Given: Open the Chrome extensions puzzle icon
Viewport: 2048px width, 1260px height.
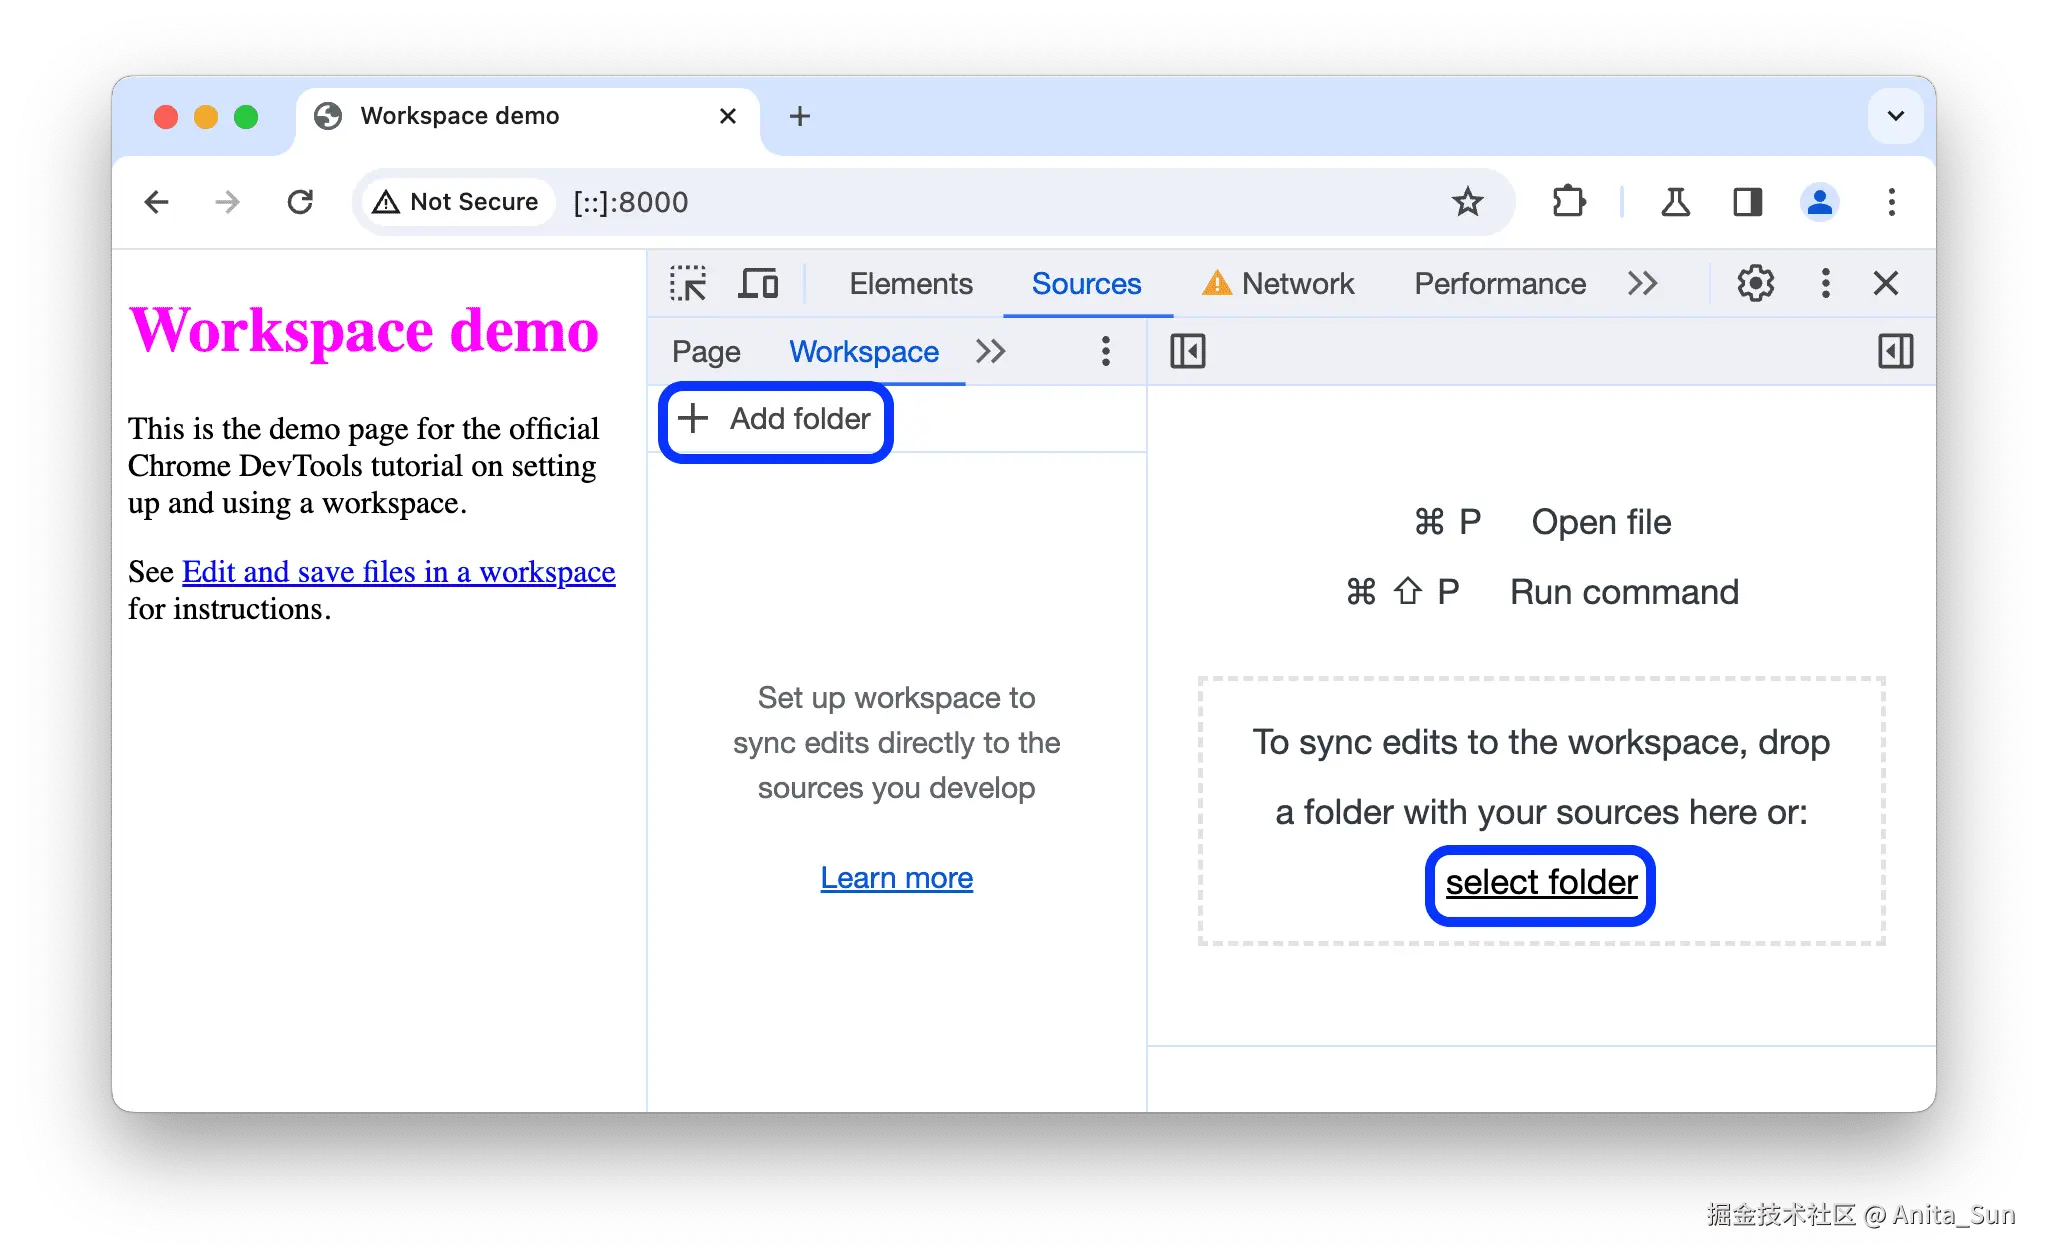Looking at the screenshot, I should tap(1568, 202).
